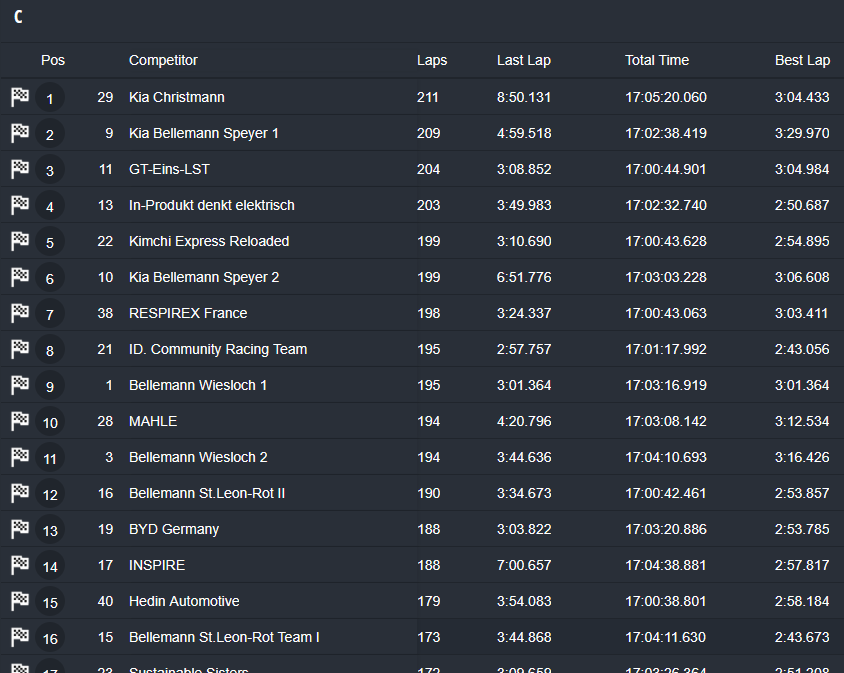This screenshot has height=673, width=844.
Task: Click the finish flag for Hedin Automotive
Action: (x=20, y=601)
